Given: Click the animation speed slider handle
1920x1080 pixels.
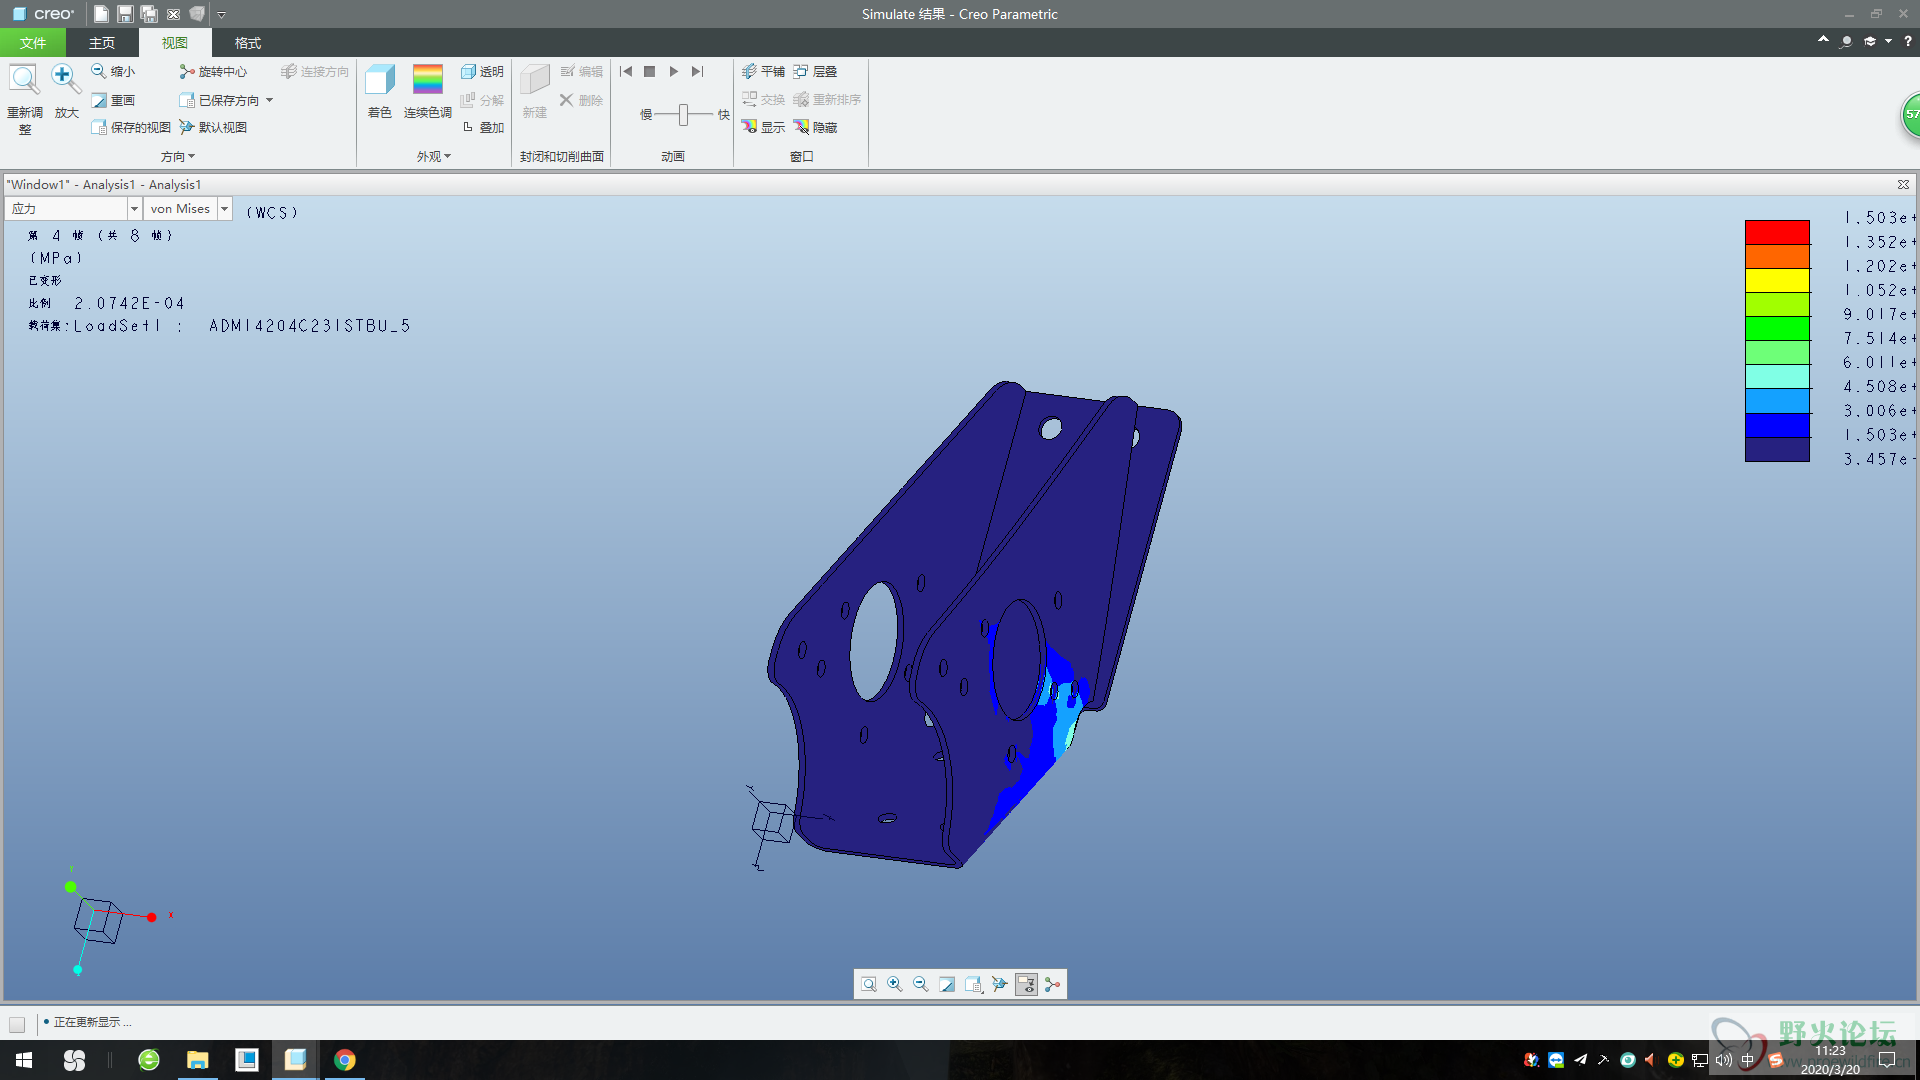Looking at the screenshot, I should (683, 115).
